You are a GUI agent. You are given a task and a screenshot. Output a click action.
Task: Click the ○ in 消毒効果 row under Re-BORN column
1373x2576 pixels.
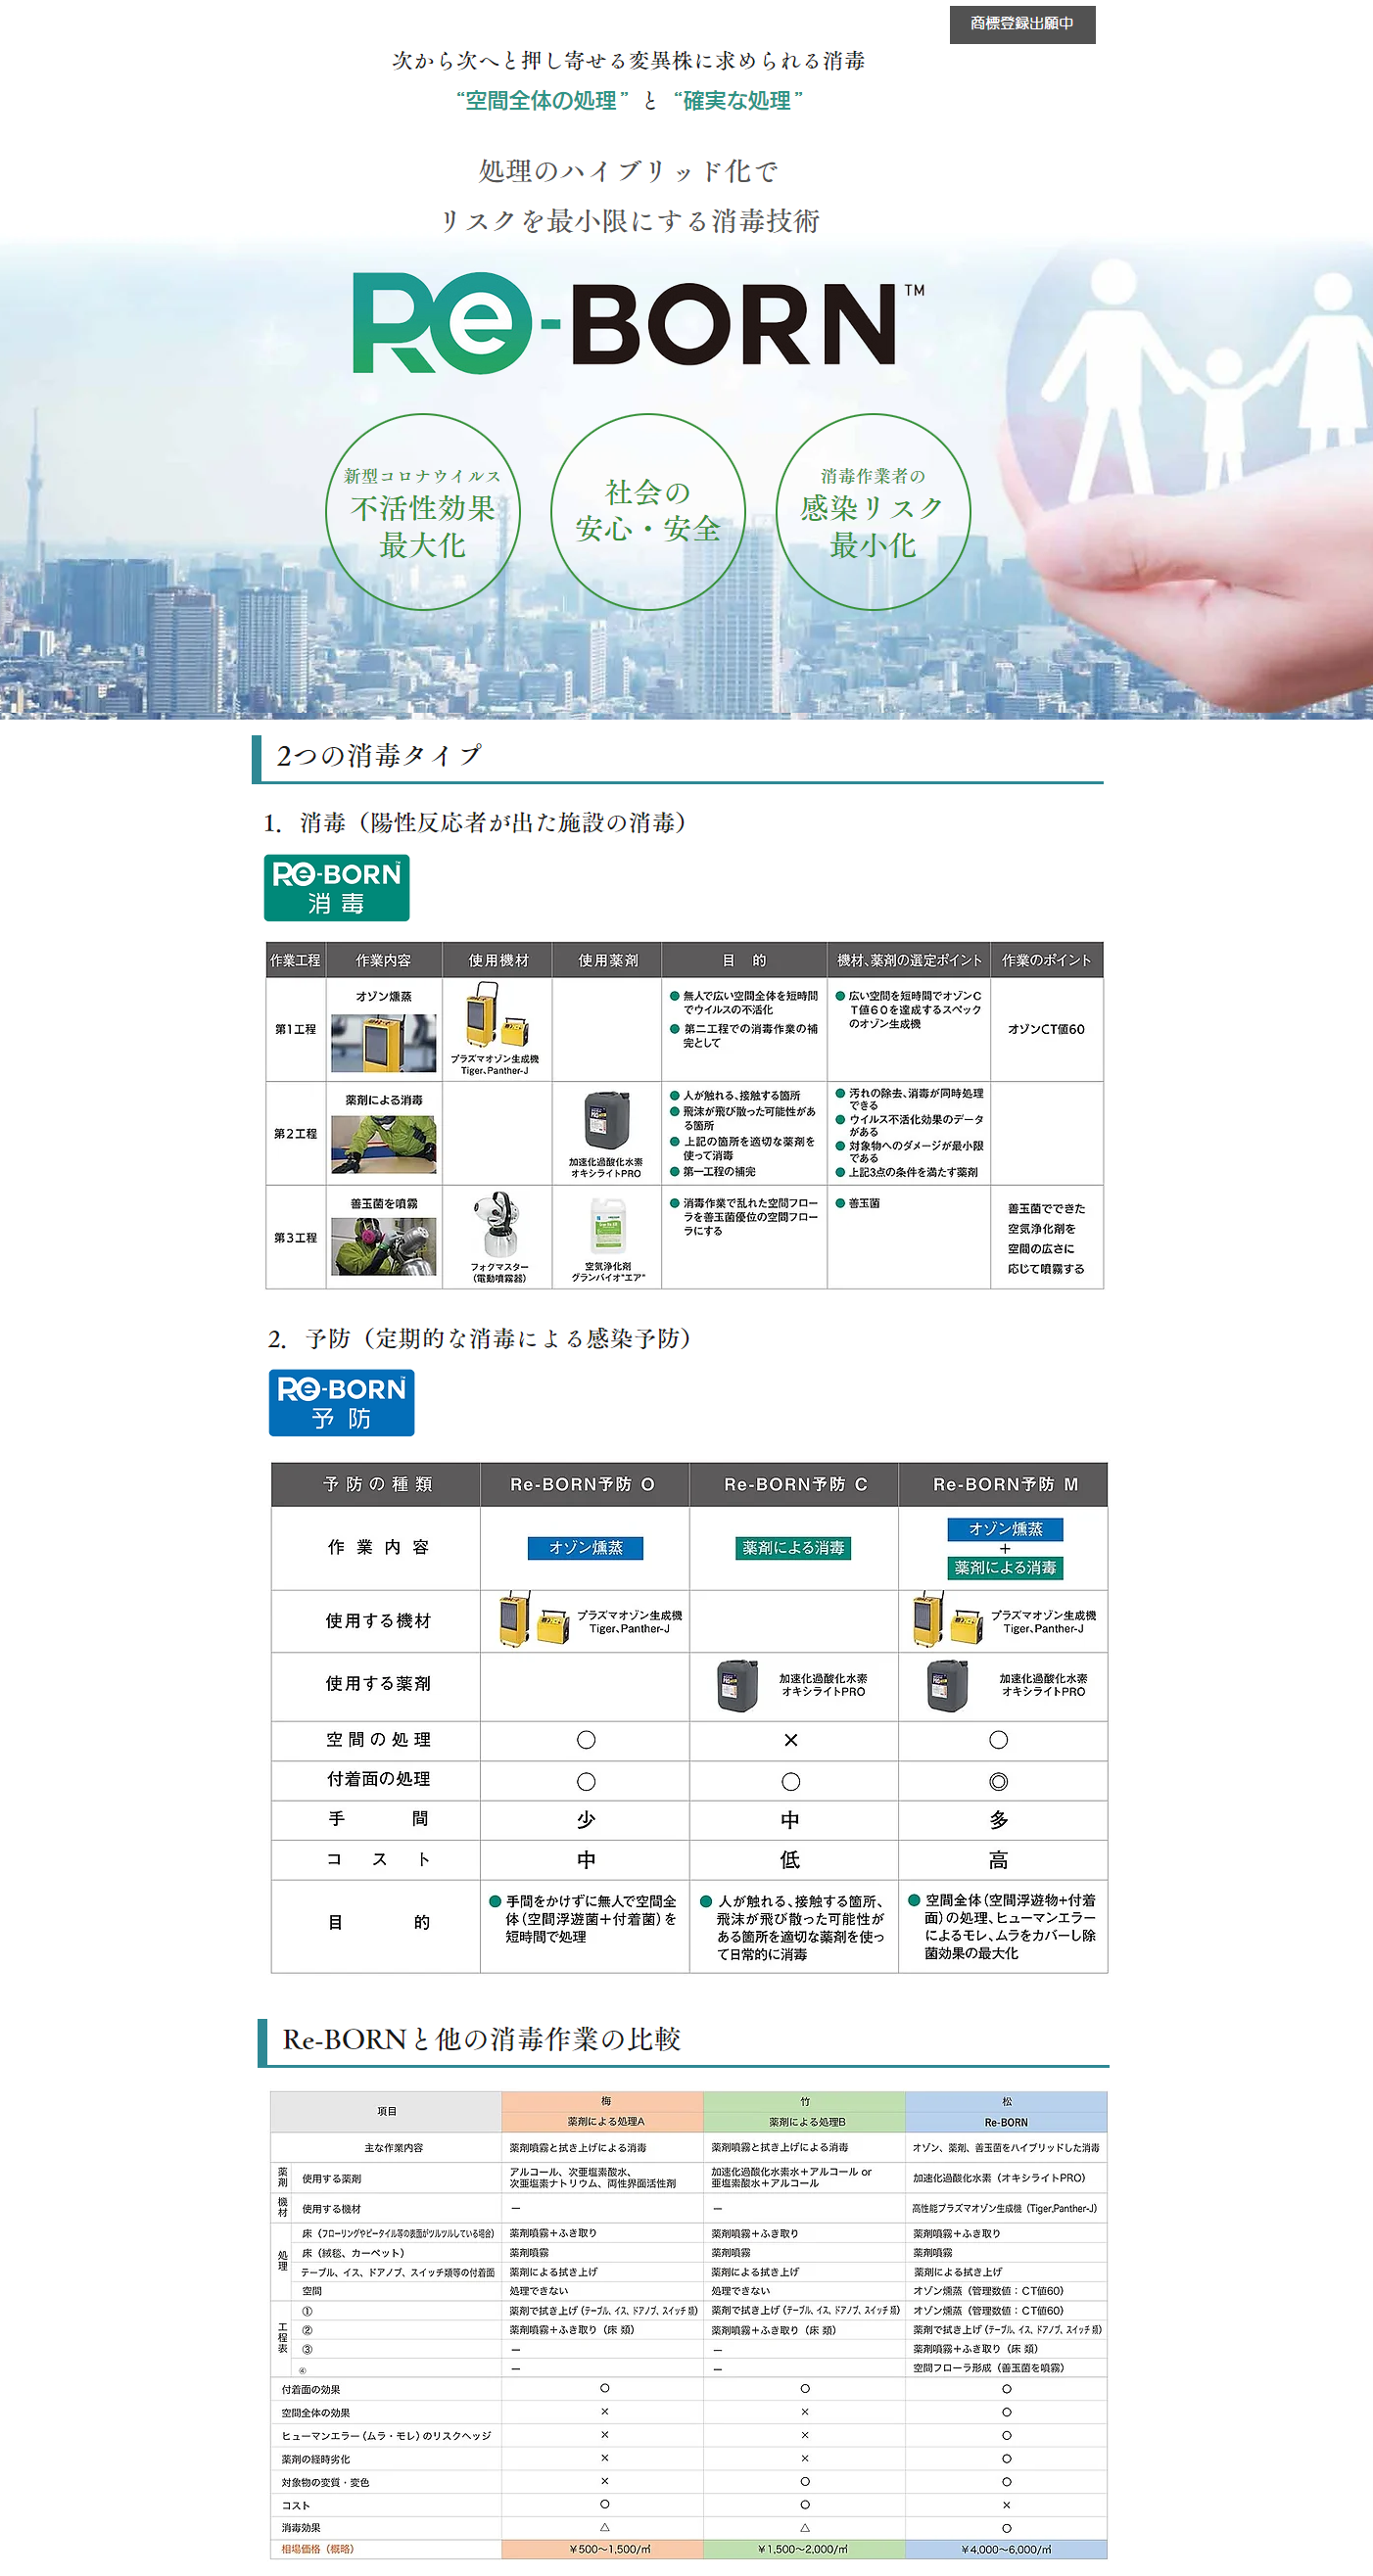pos(1006,2528)
